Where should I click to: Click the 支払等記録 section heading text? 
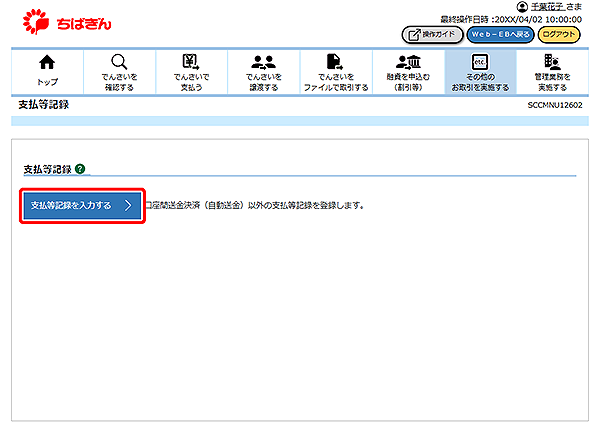click(46, 171)
